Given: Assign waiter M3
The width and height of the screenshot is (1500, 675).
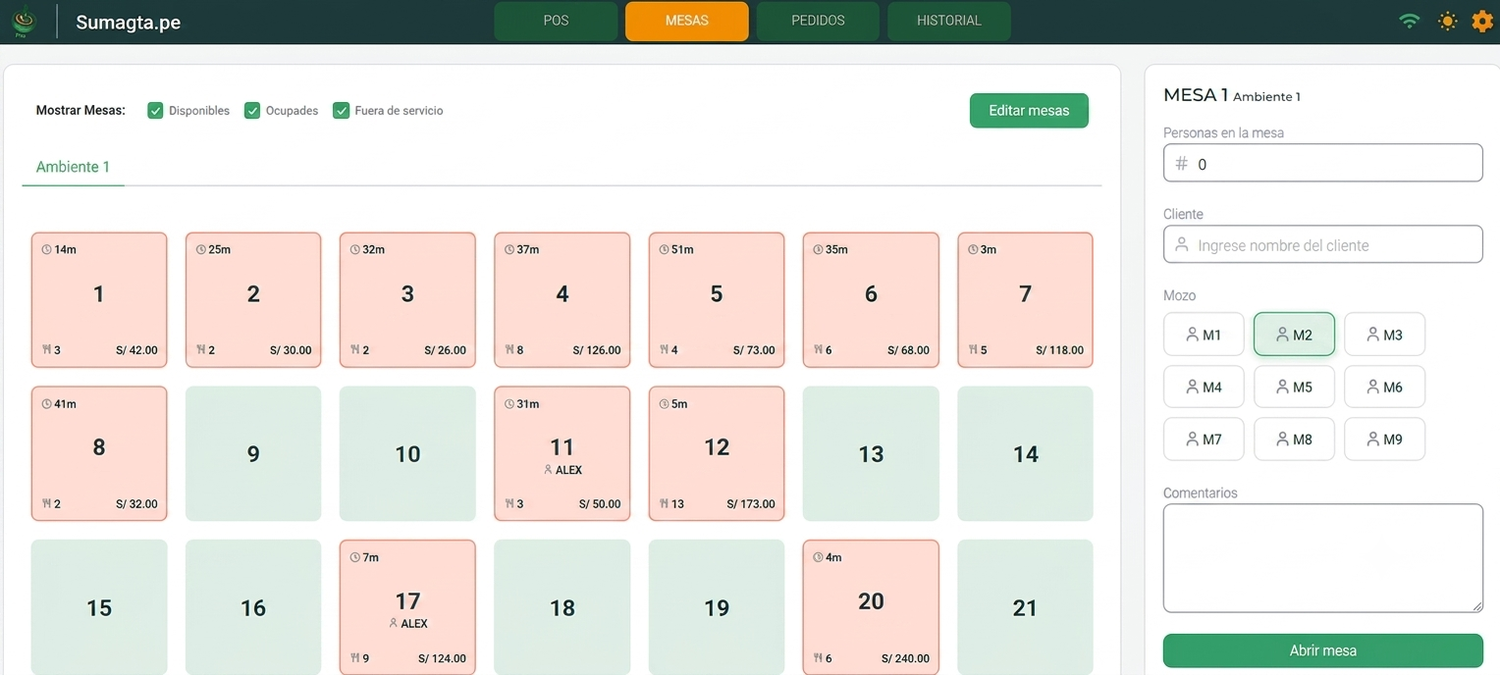Looking at the screenshot, I should pos(1385,335).
